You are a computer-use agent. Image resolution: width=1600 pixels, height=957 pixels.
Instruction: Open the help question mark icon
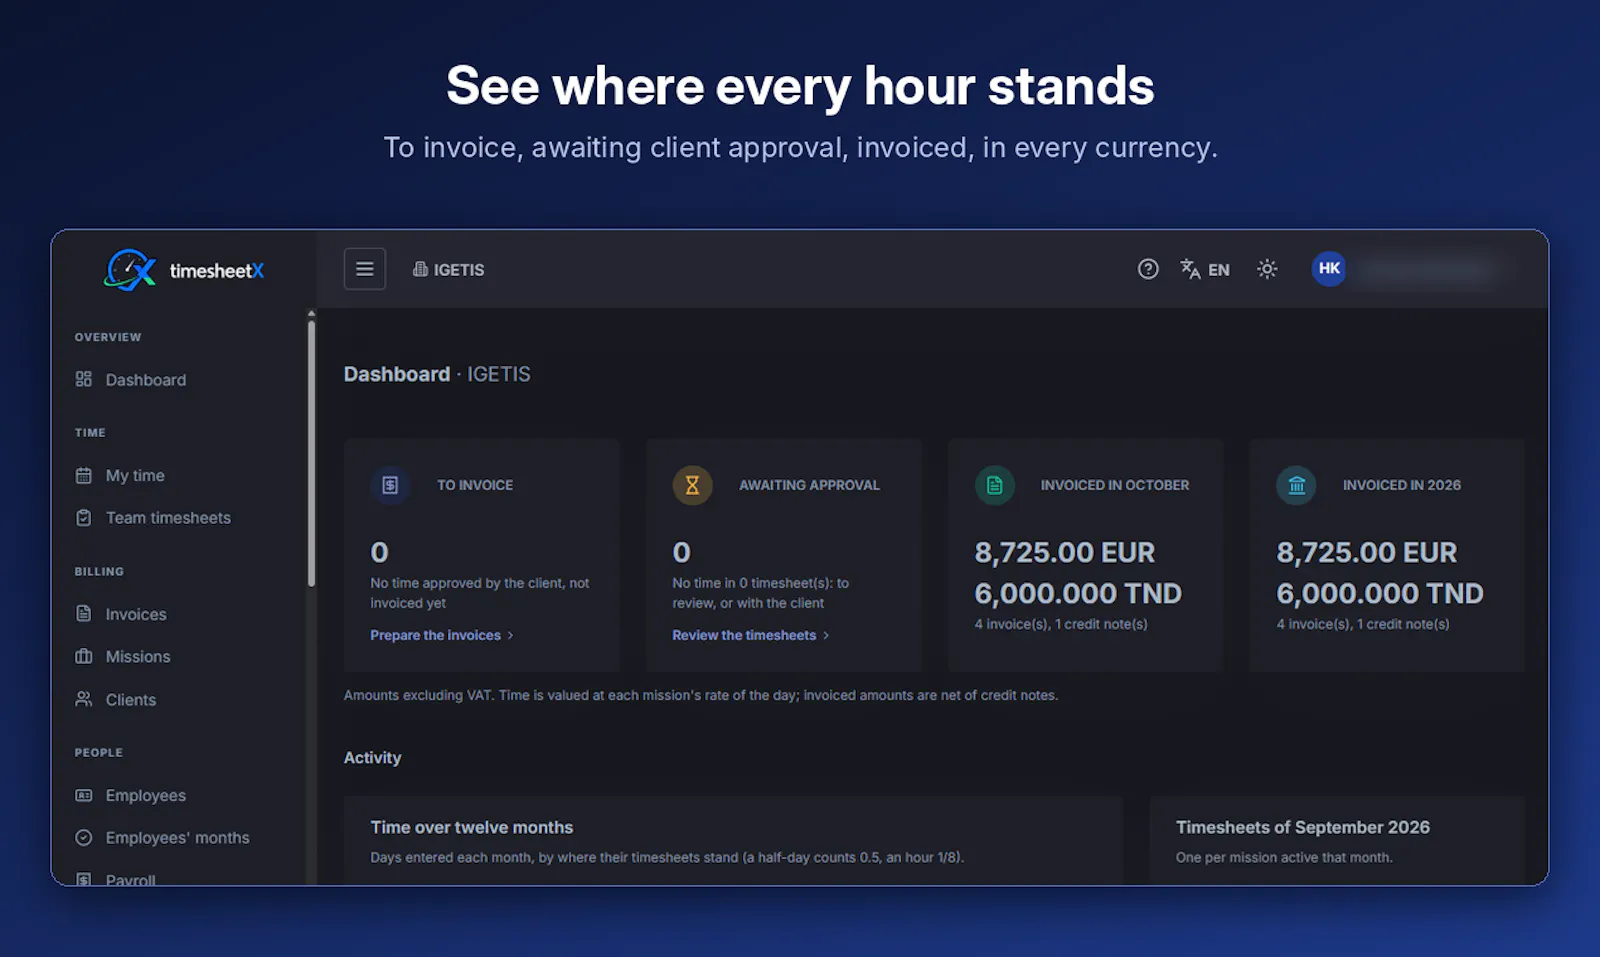pyautogui.click(x=1148, y=269)
